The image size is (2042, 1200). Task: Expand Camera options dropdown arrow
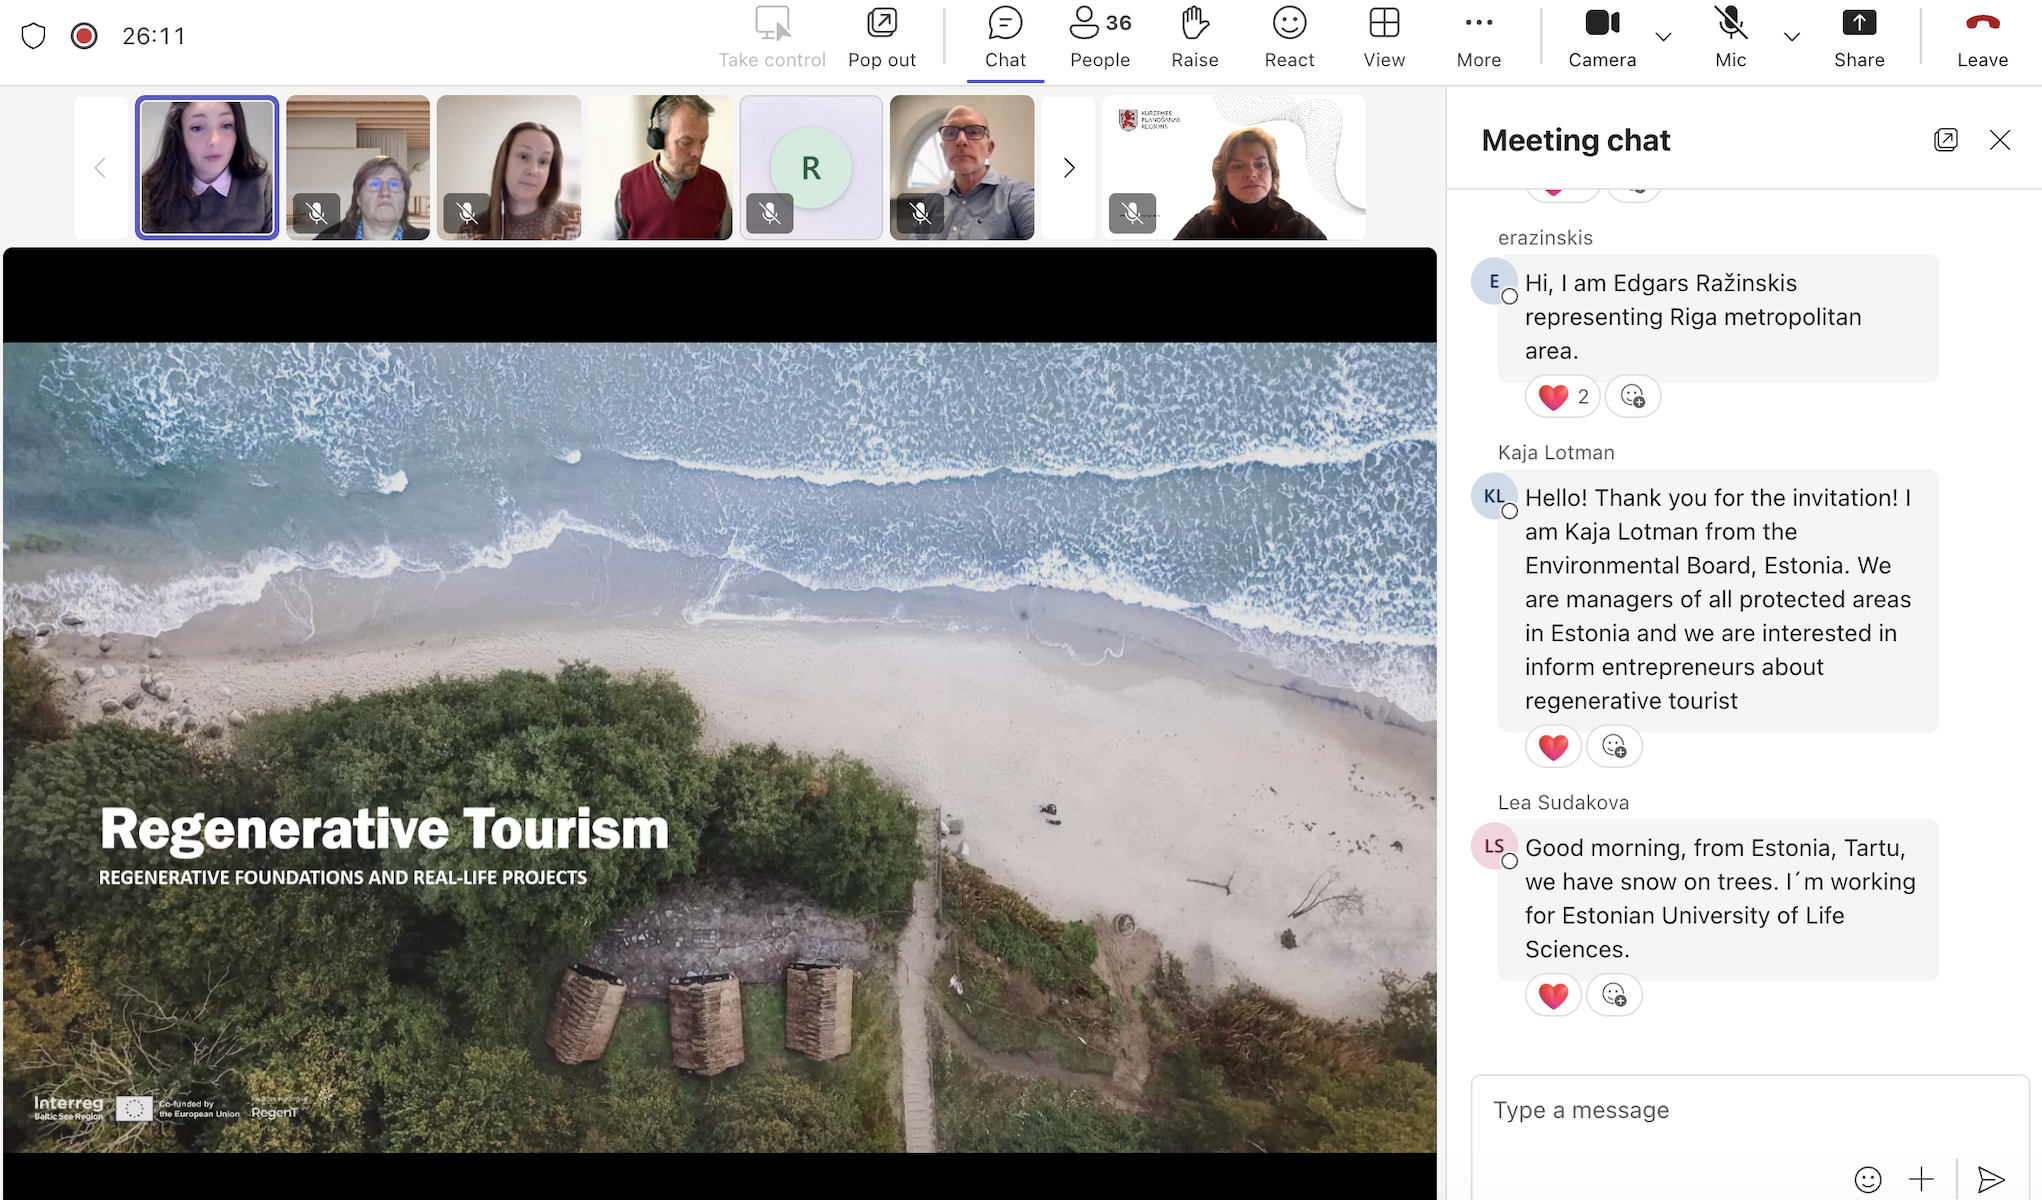click(x=1663, y=37)
